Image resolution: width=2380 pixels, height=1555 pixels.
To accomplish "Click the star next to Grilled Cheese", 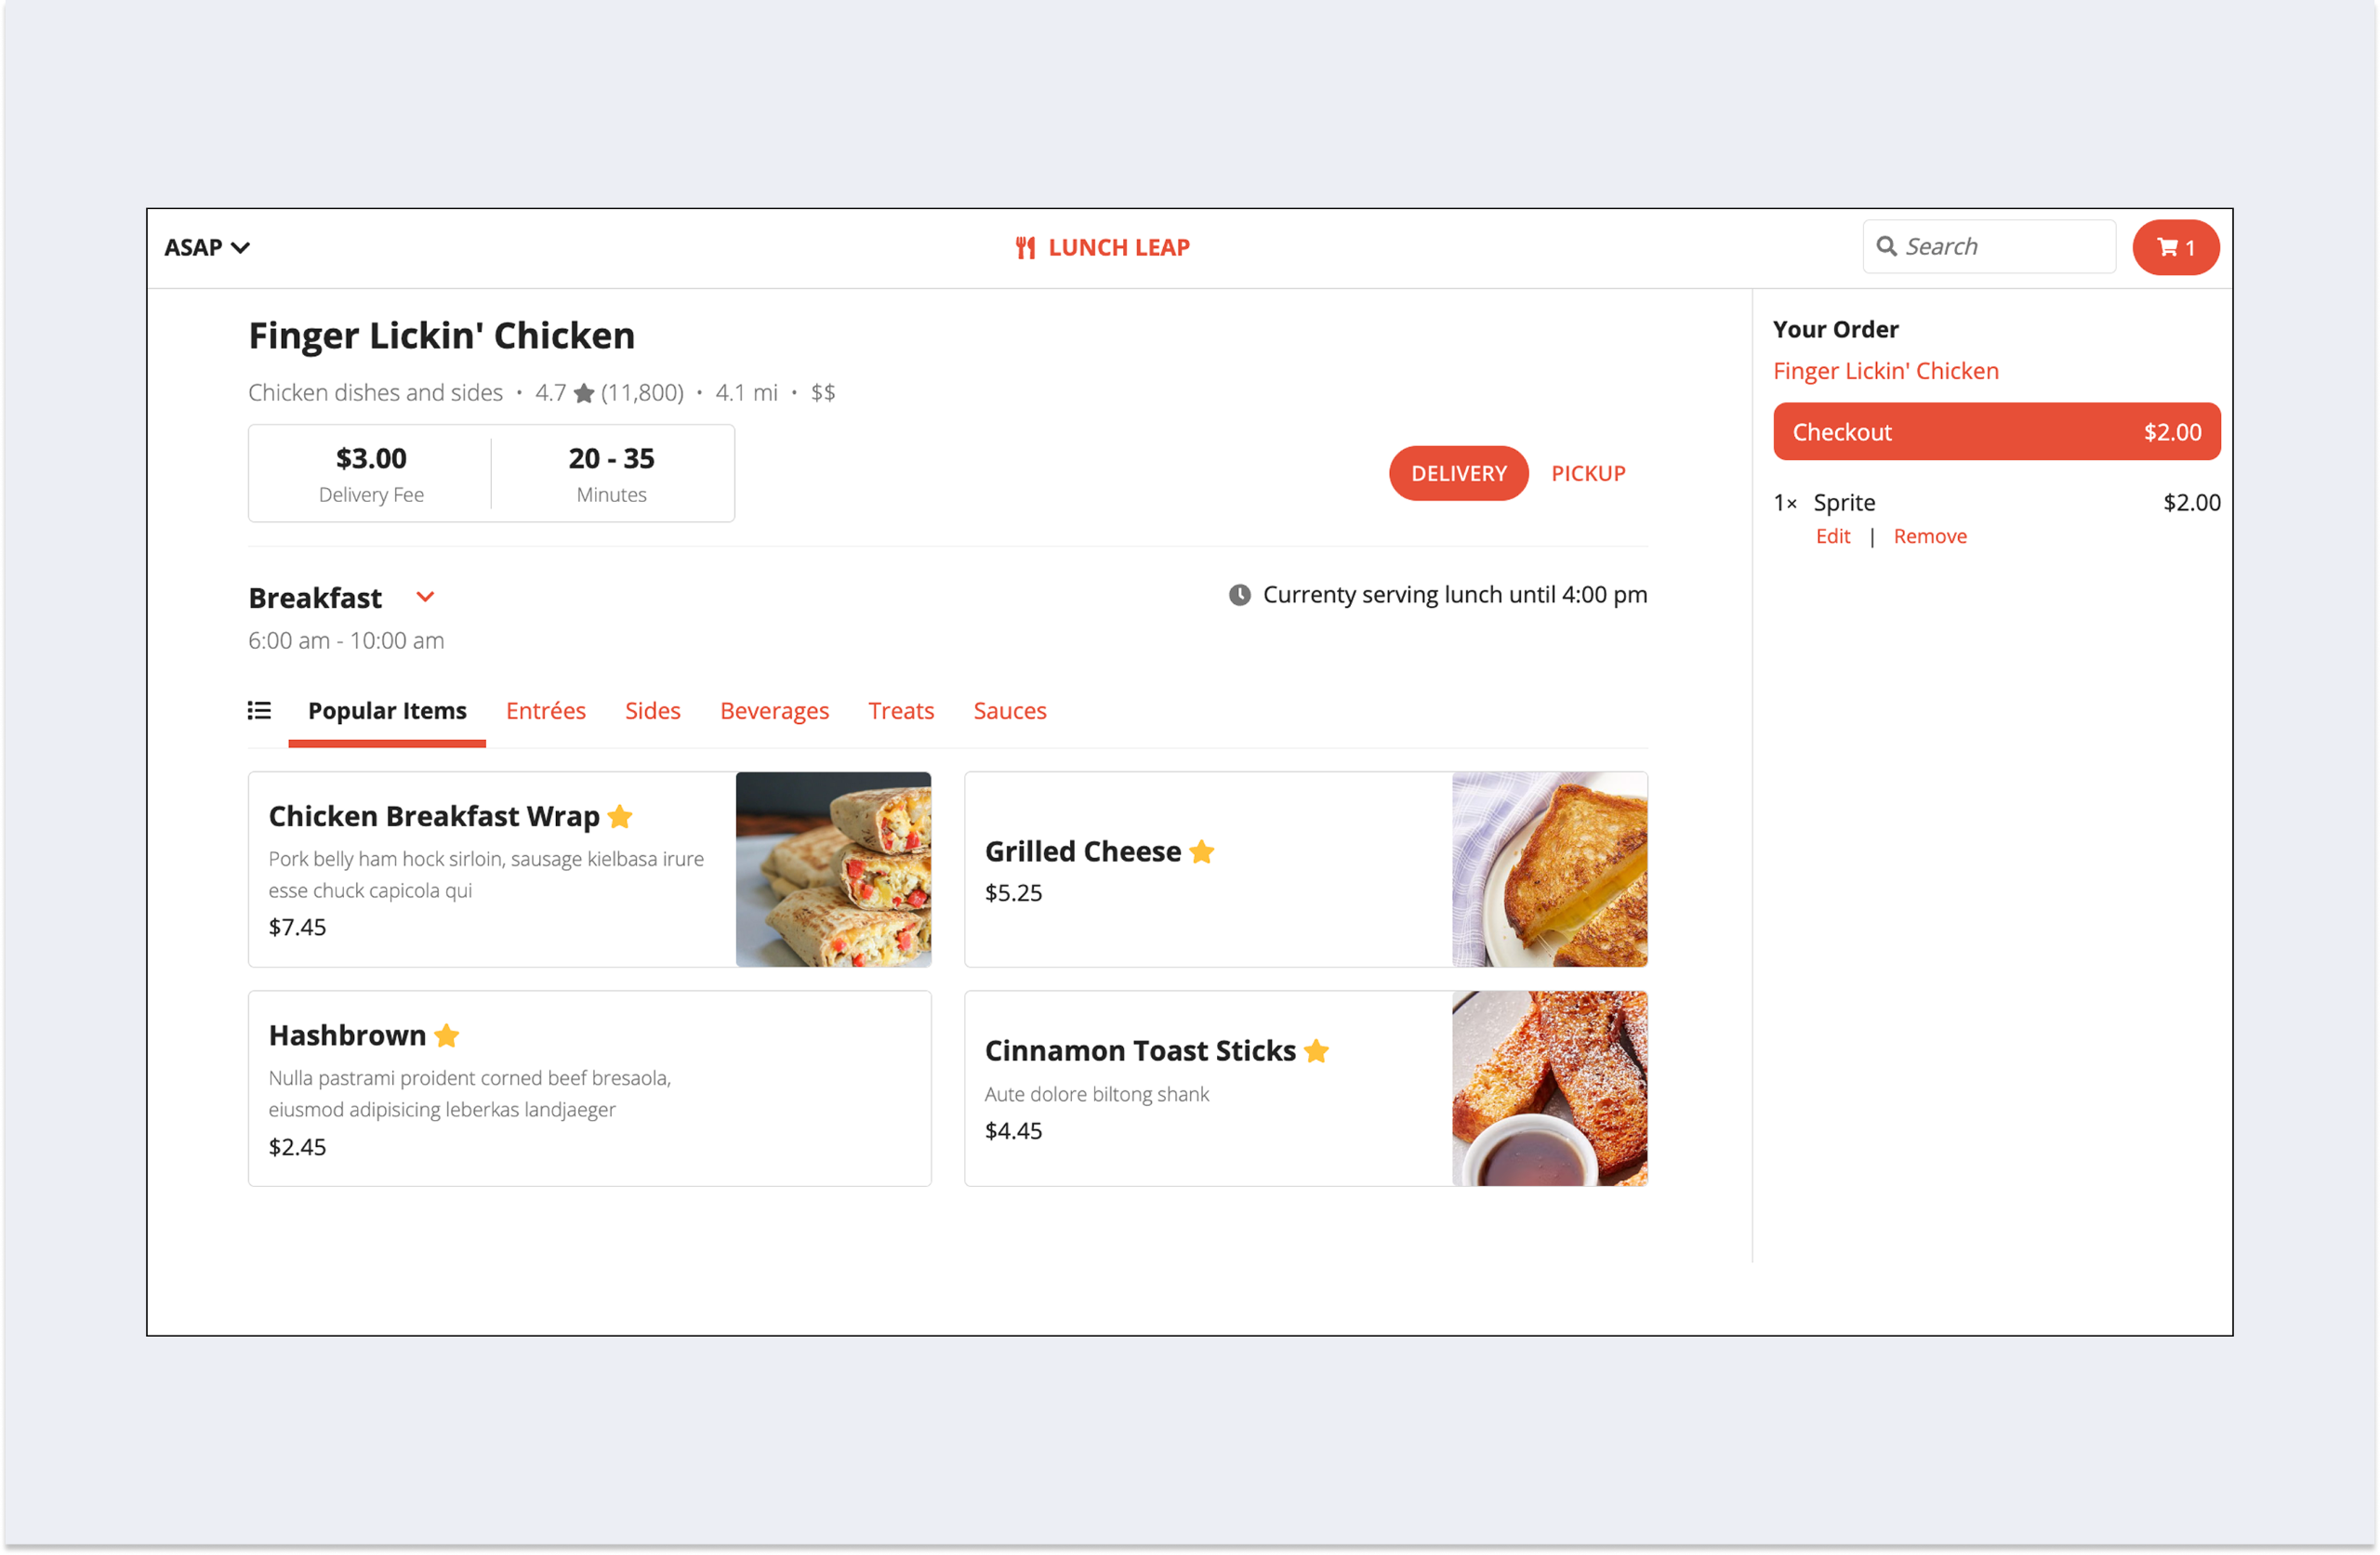I will pos(1202,851).
